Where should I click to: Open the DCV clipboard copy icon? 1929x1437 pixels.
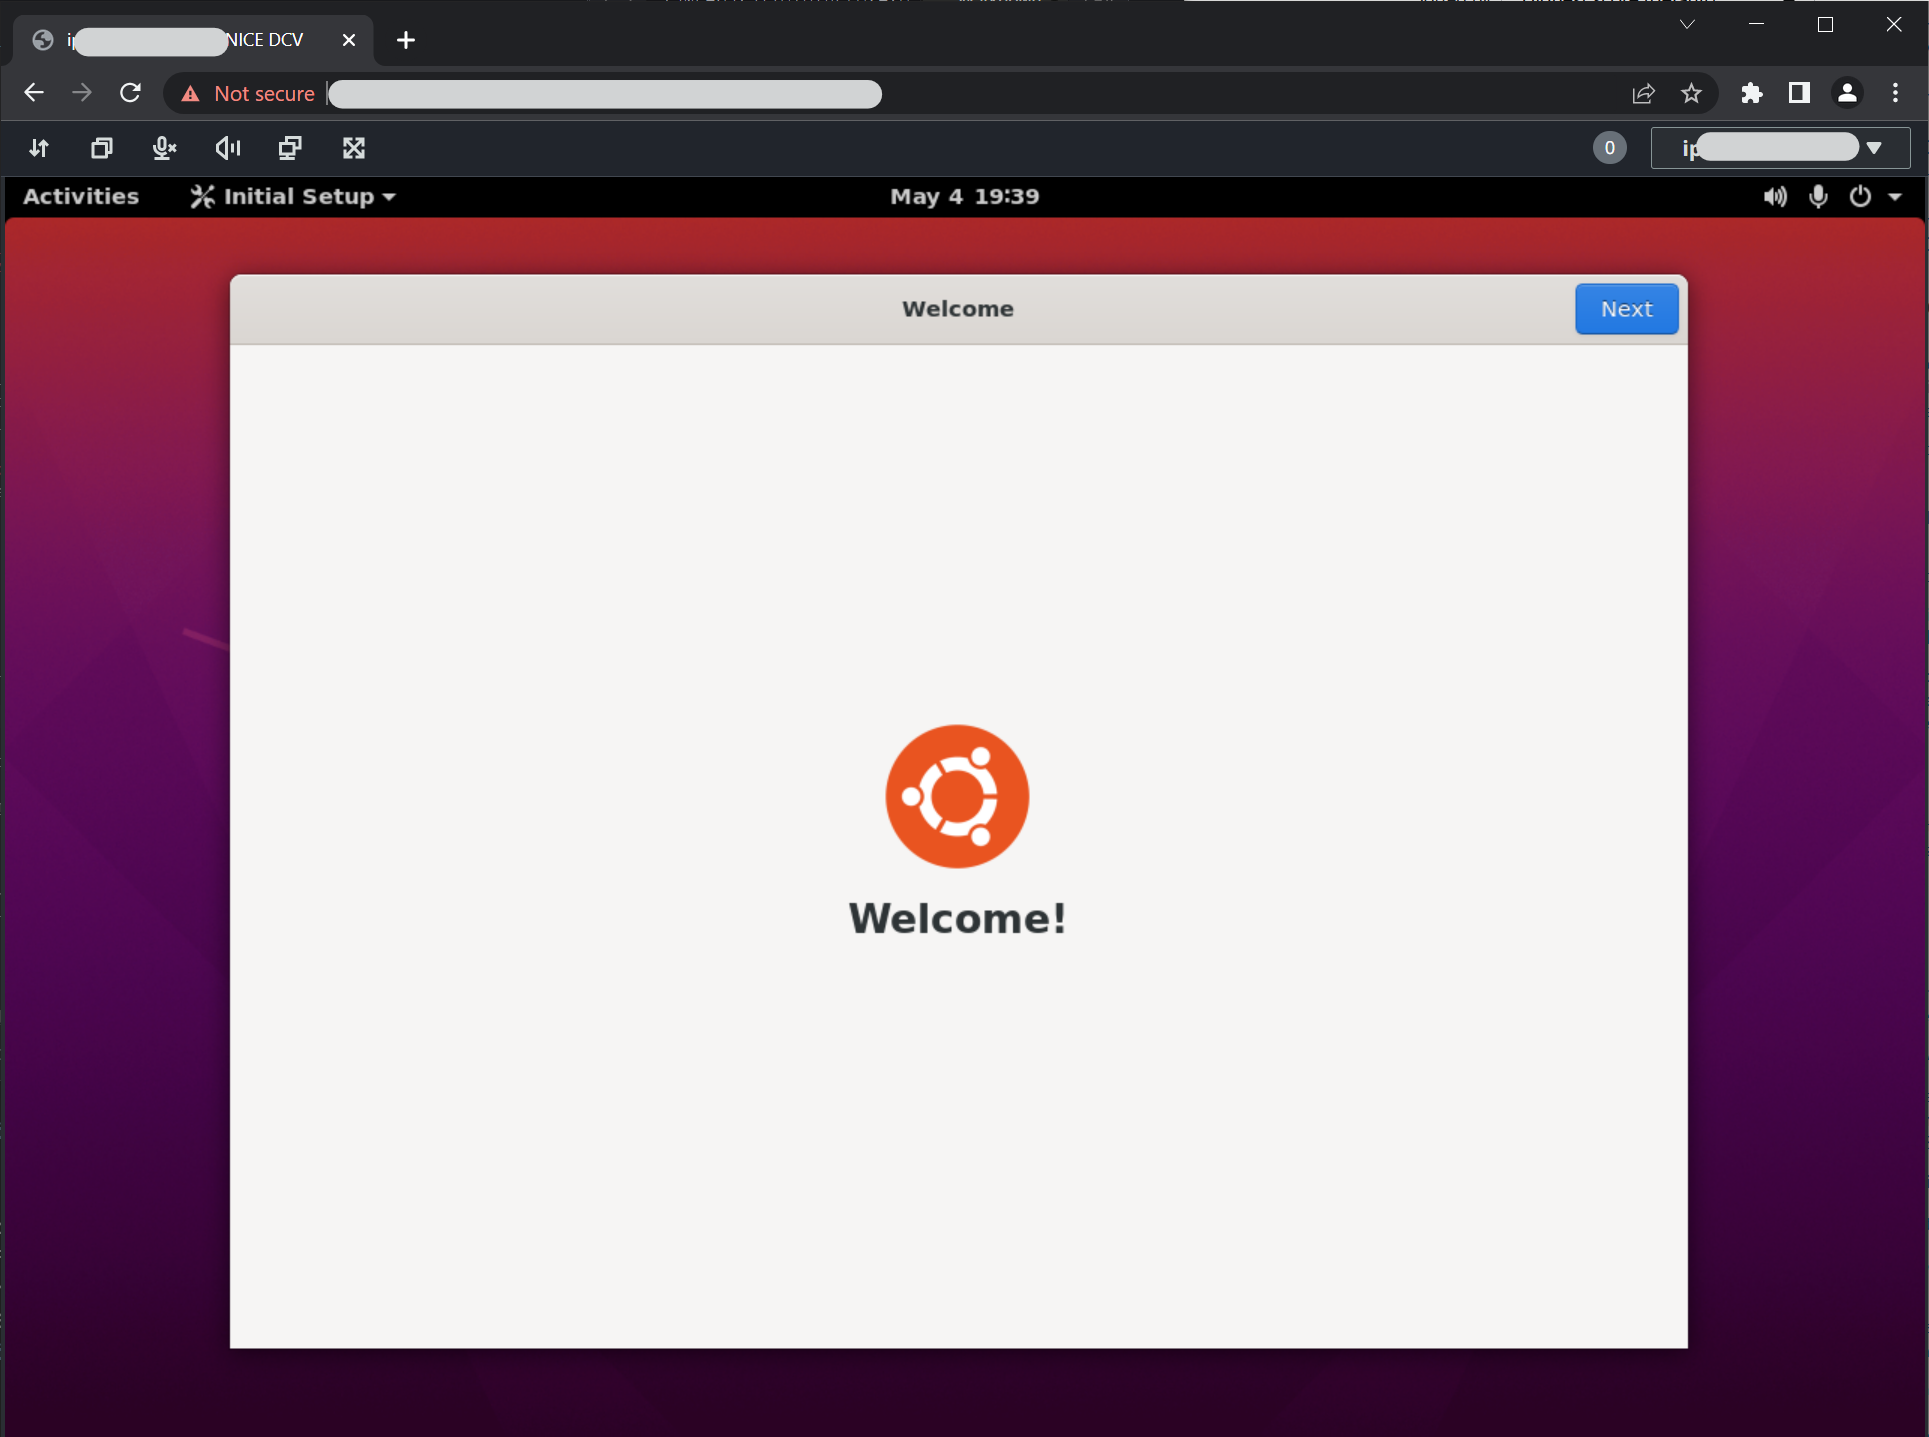coord(101,148)
